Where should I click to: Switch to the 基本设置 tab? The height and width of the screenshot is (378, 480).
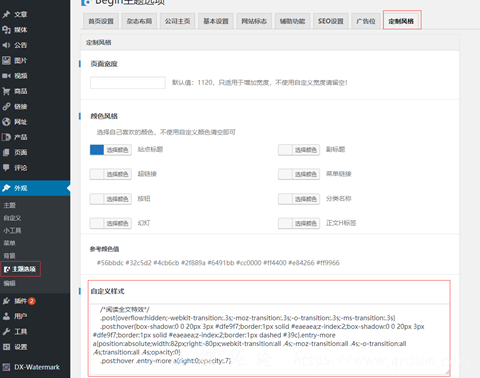pos(216,21)
